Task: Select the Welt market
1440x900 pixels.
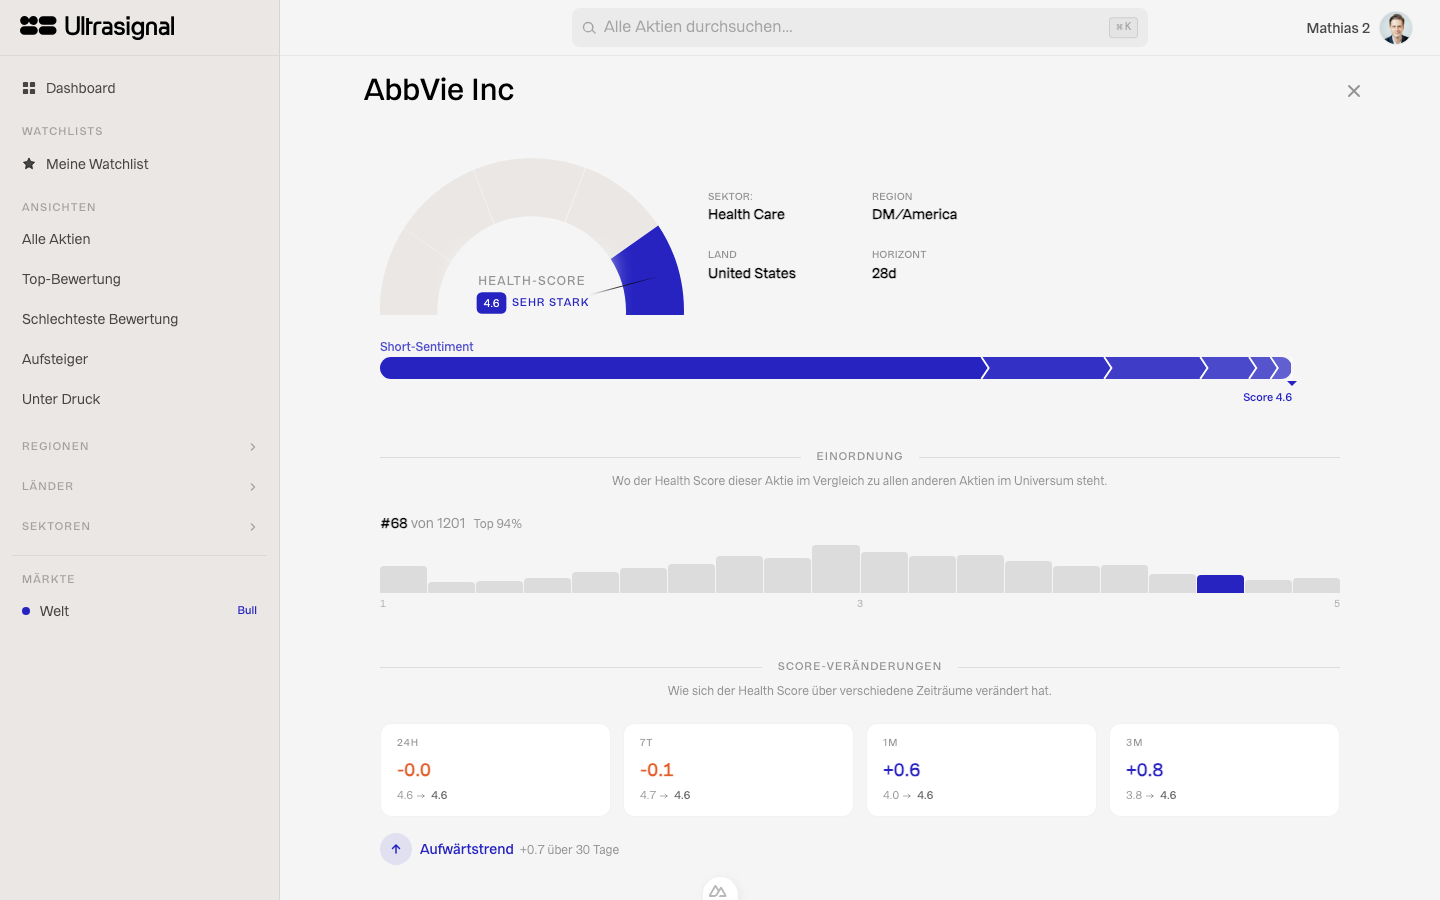Action: [x=140, y=611]
